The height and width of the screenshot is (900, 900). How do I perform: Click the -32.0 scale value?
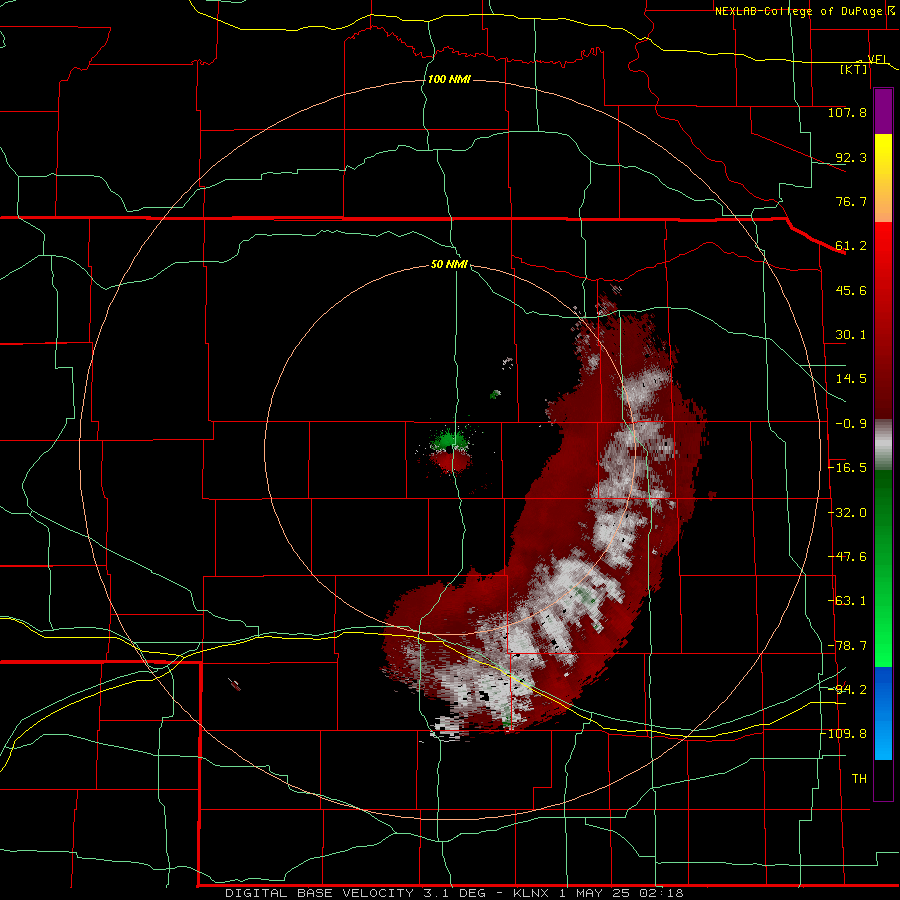tap(847, 513)
